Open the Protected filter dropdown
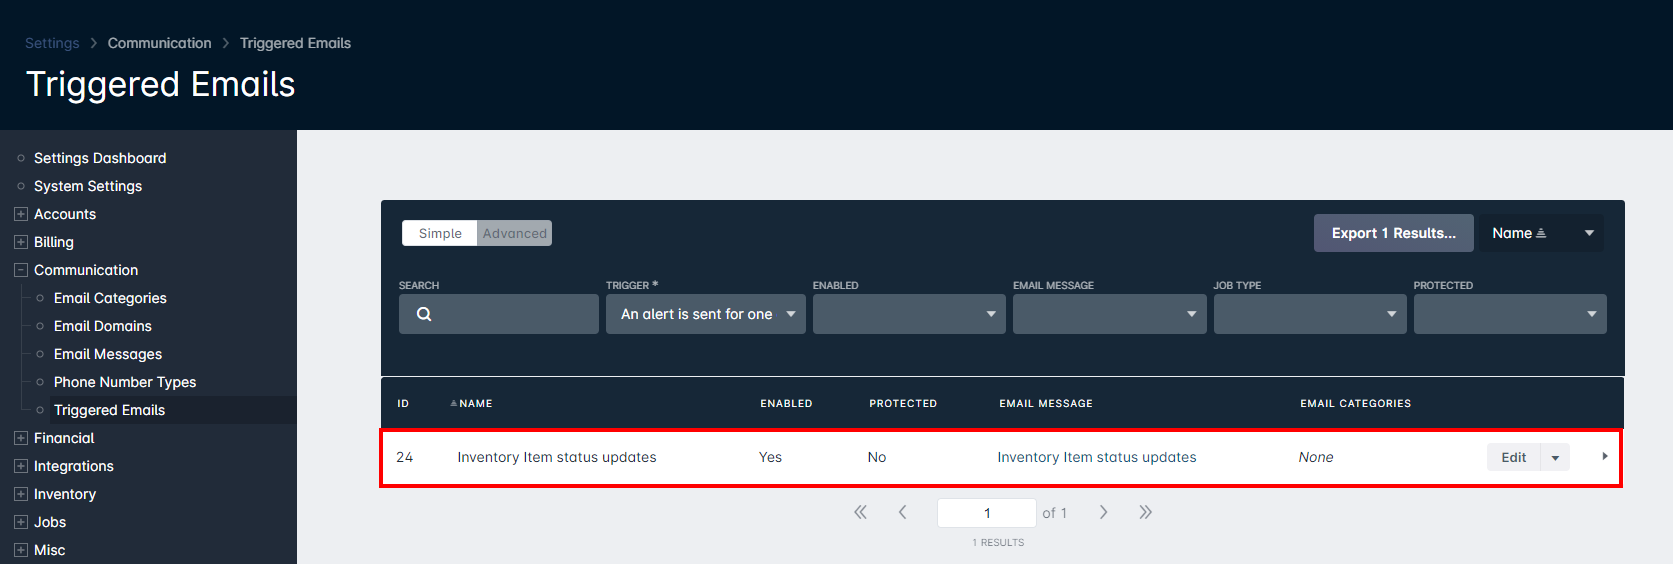 coord(1510,314)
